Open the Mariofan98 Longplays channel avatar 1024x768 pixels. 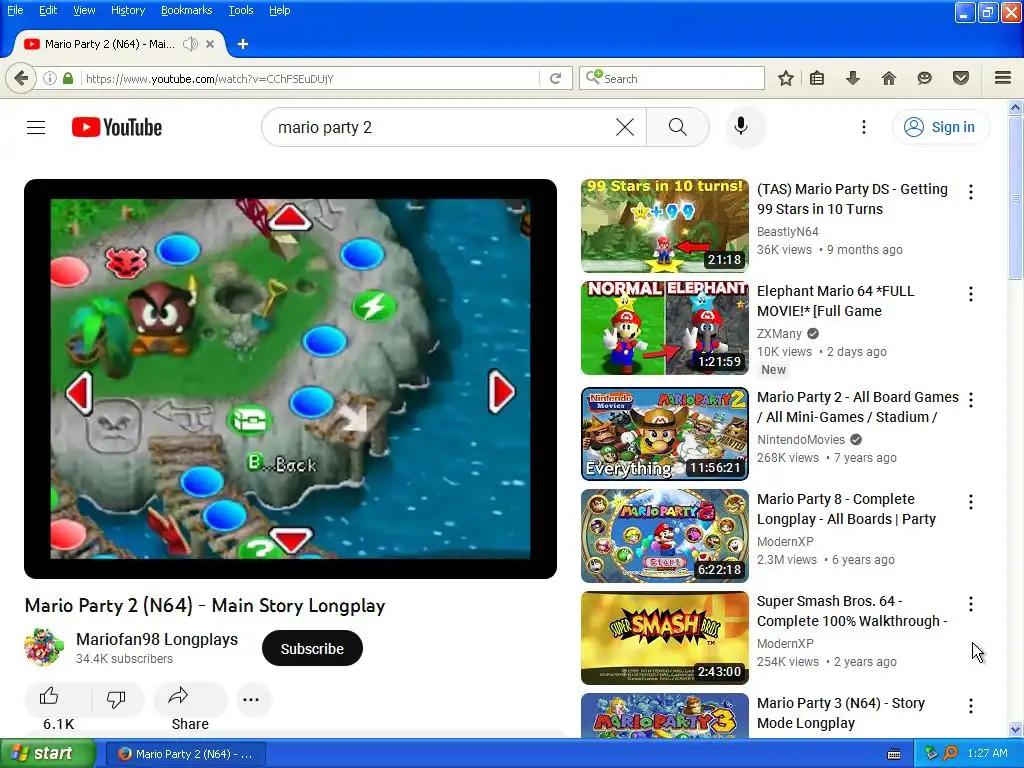pos(43,647)
